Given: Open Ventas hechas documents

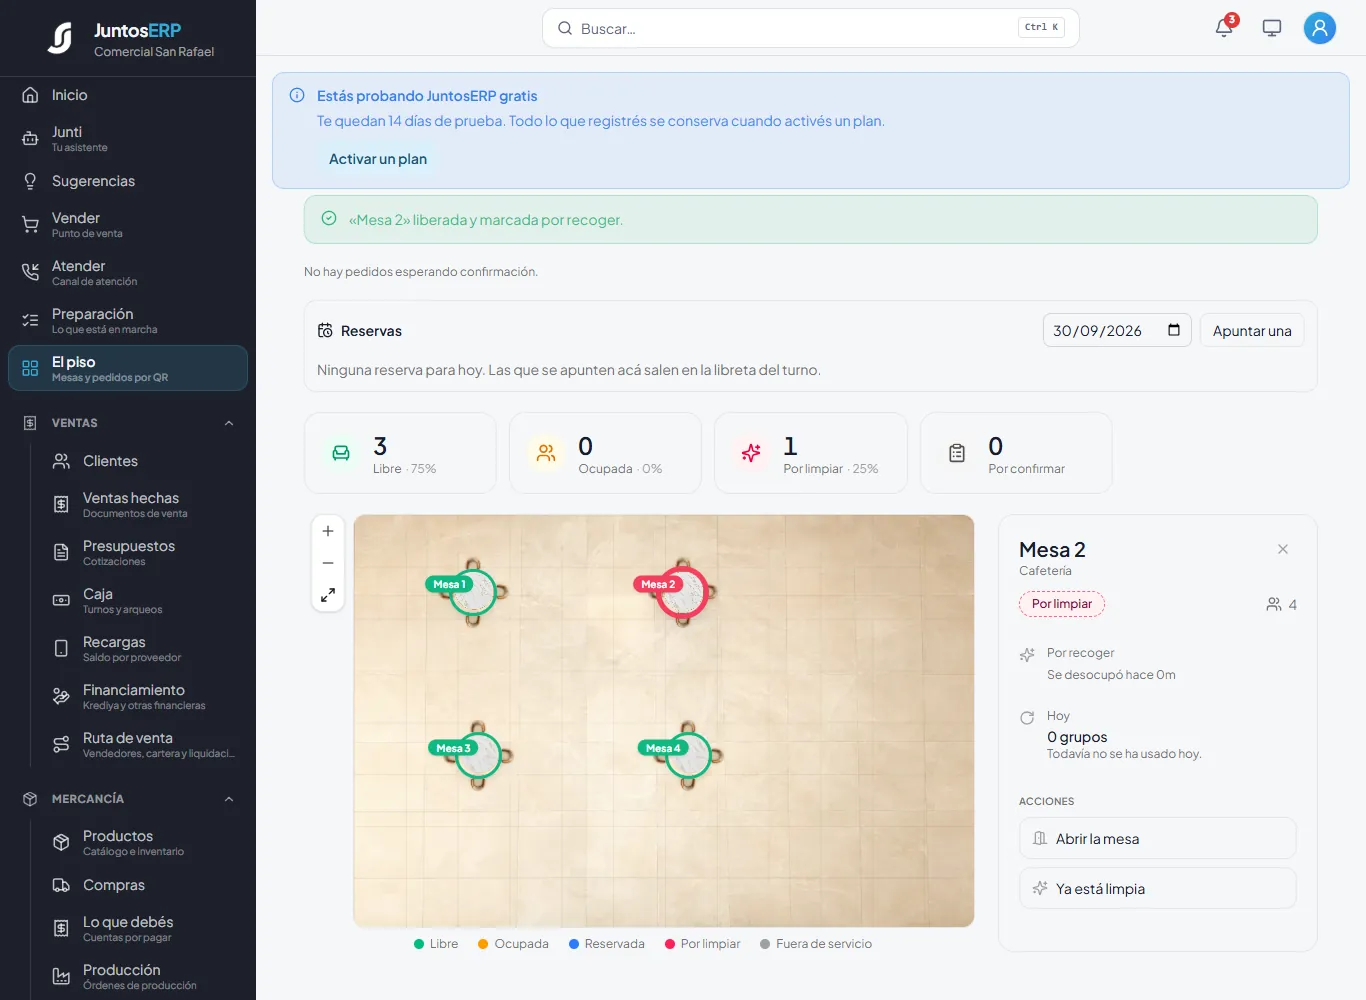Looking at the screenshot, I should pyautogui.click(x=143, y=504).
